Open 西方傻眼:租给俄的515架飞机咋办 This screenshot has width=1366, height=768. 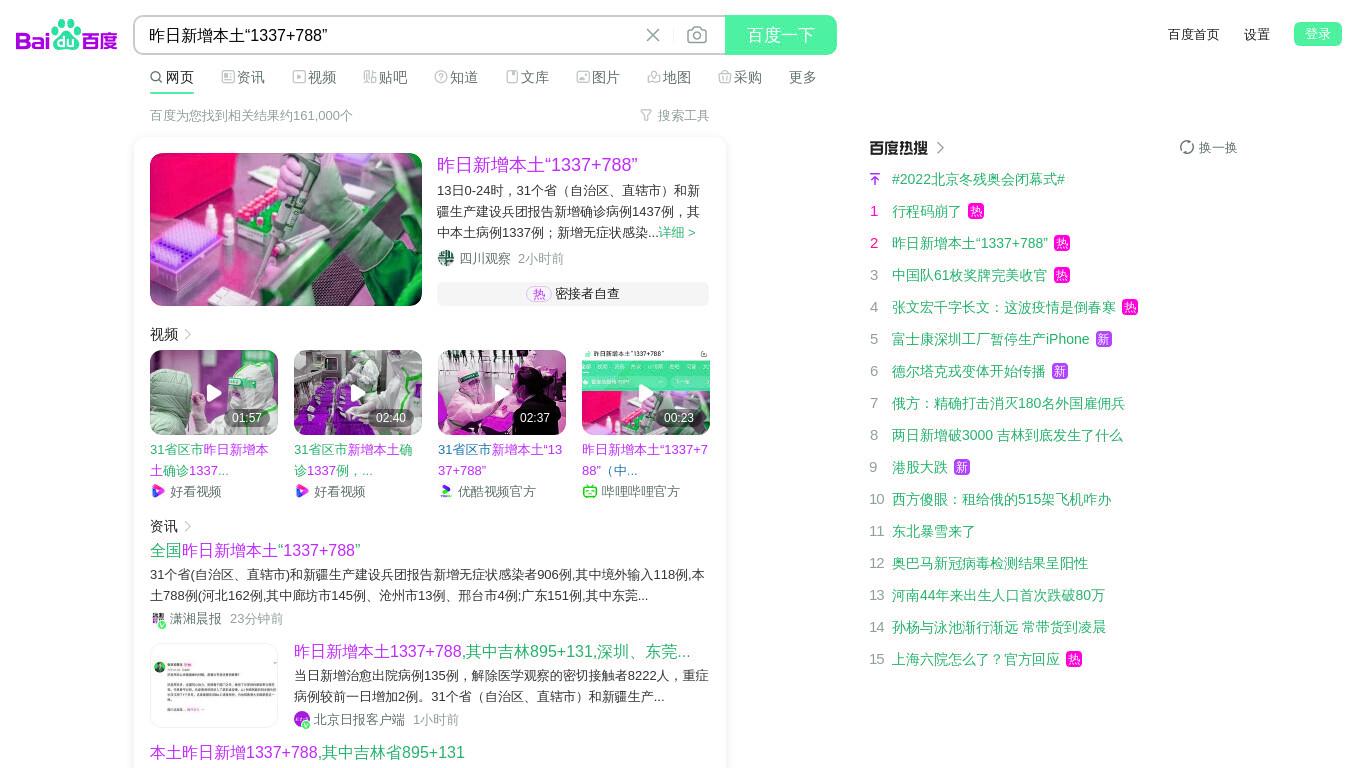point(1002,499)
